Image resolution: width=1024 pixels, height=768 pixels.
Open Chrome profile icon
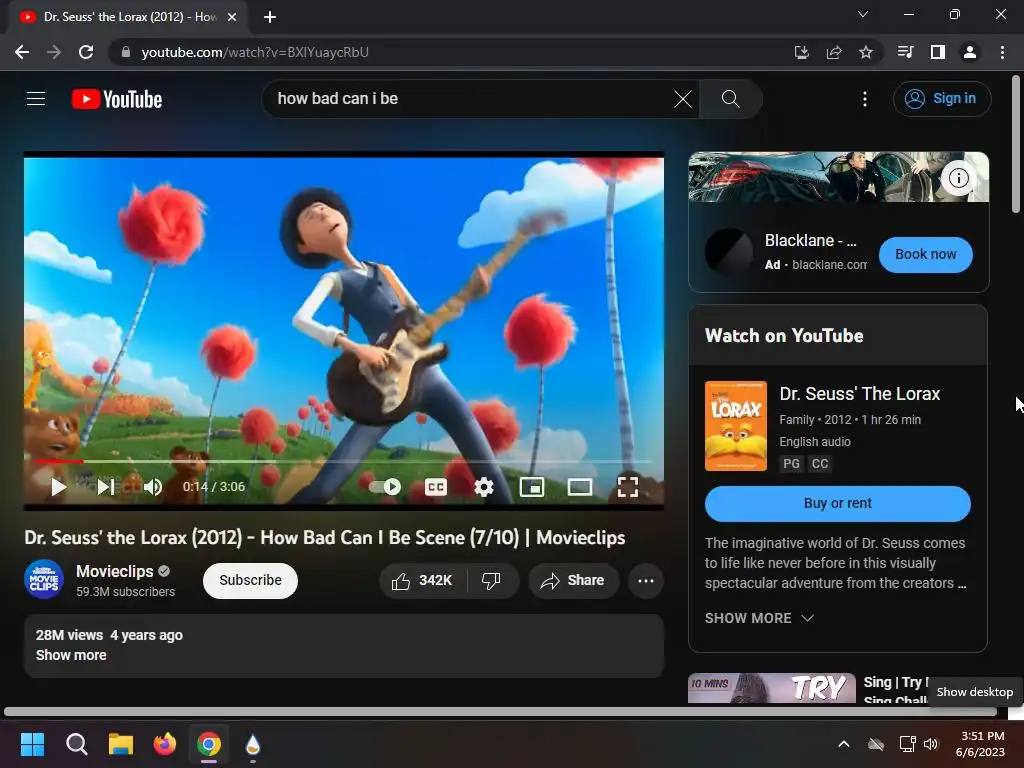coord(970,52)
